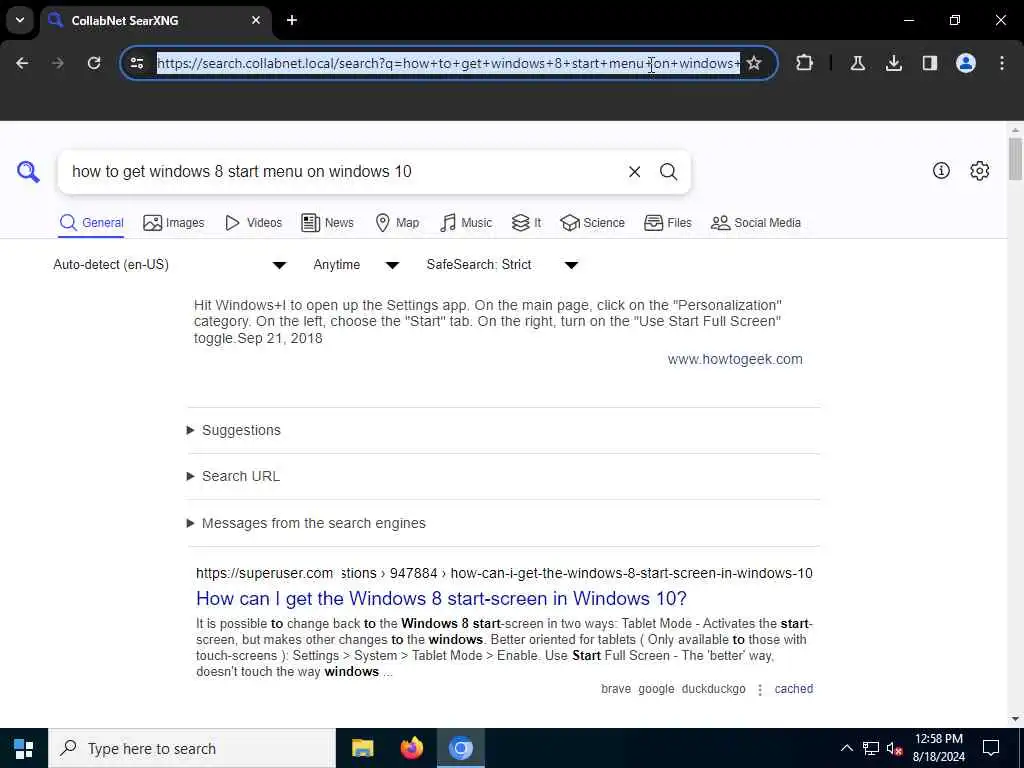Screen dimensions: 1024x768
Task: Bookmark this page with the star icon
Action: [x=754, y=63]
